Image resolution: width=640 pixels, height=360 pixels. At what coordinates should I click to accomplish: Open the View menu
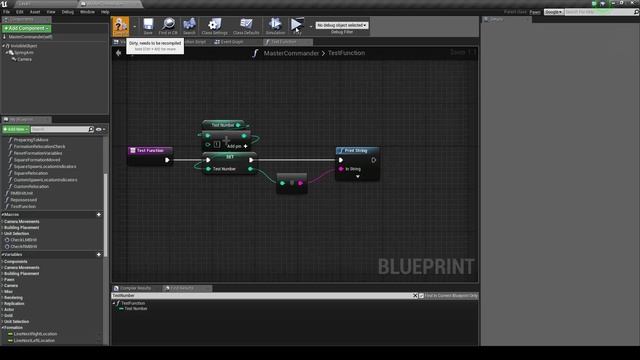(51, 12)
